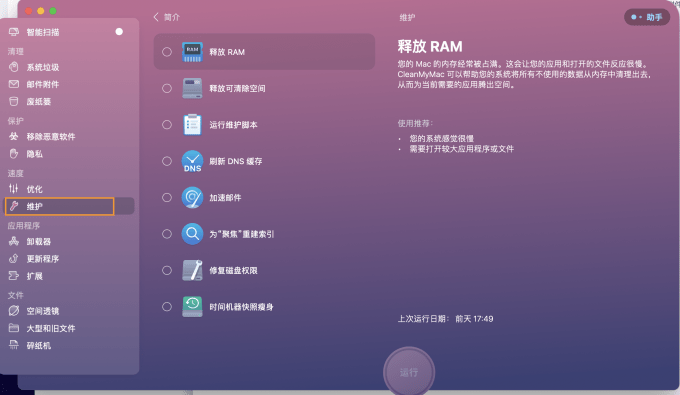680x395 pixels.
Task: Select the 运行维护脚本 radio button
Action: (167, 125)
